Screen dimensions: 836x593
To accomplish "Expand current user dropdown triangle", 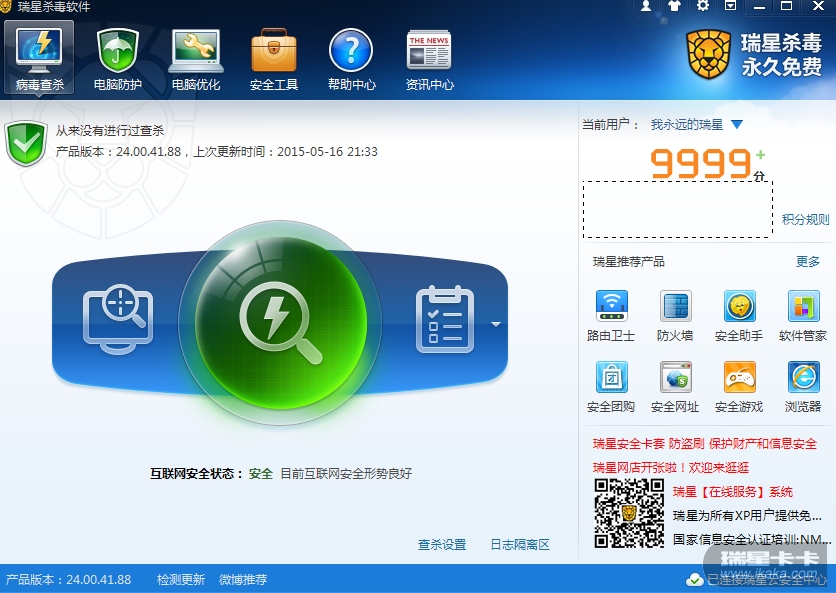I will 737,125.
